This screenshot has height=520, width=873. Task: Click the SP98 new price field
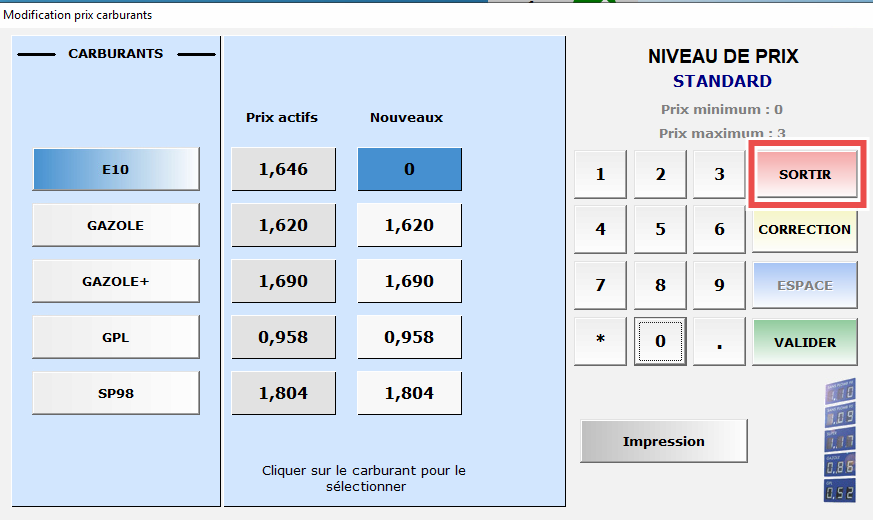click(x=409, y=393)
